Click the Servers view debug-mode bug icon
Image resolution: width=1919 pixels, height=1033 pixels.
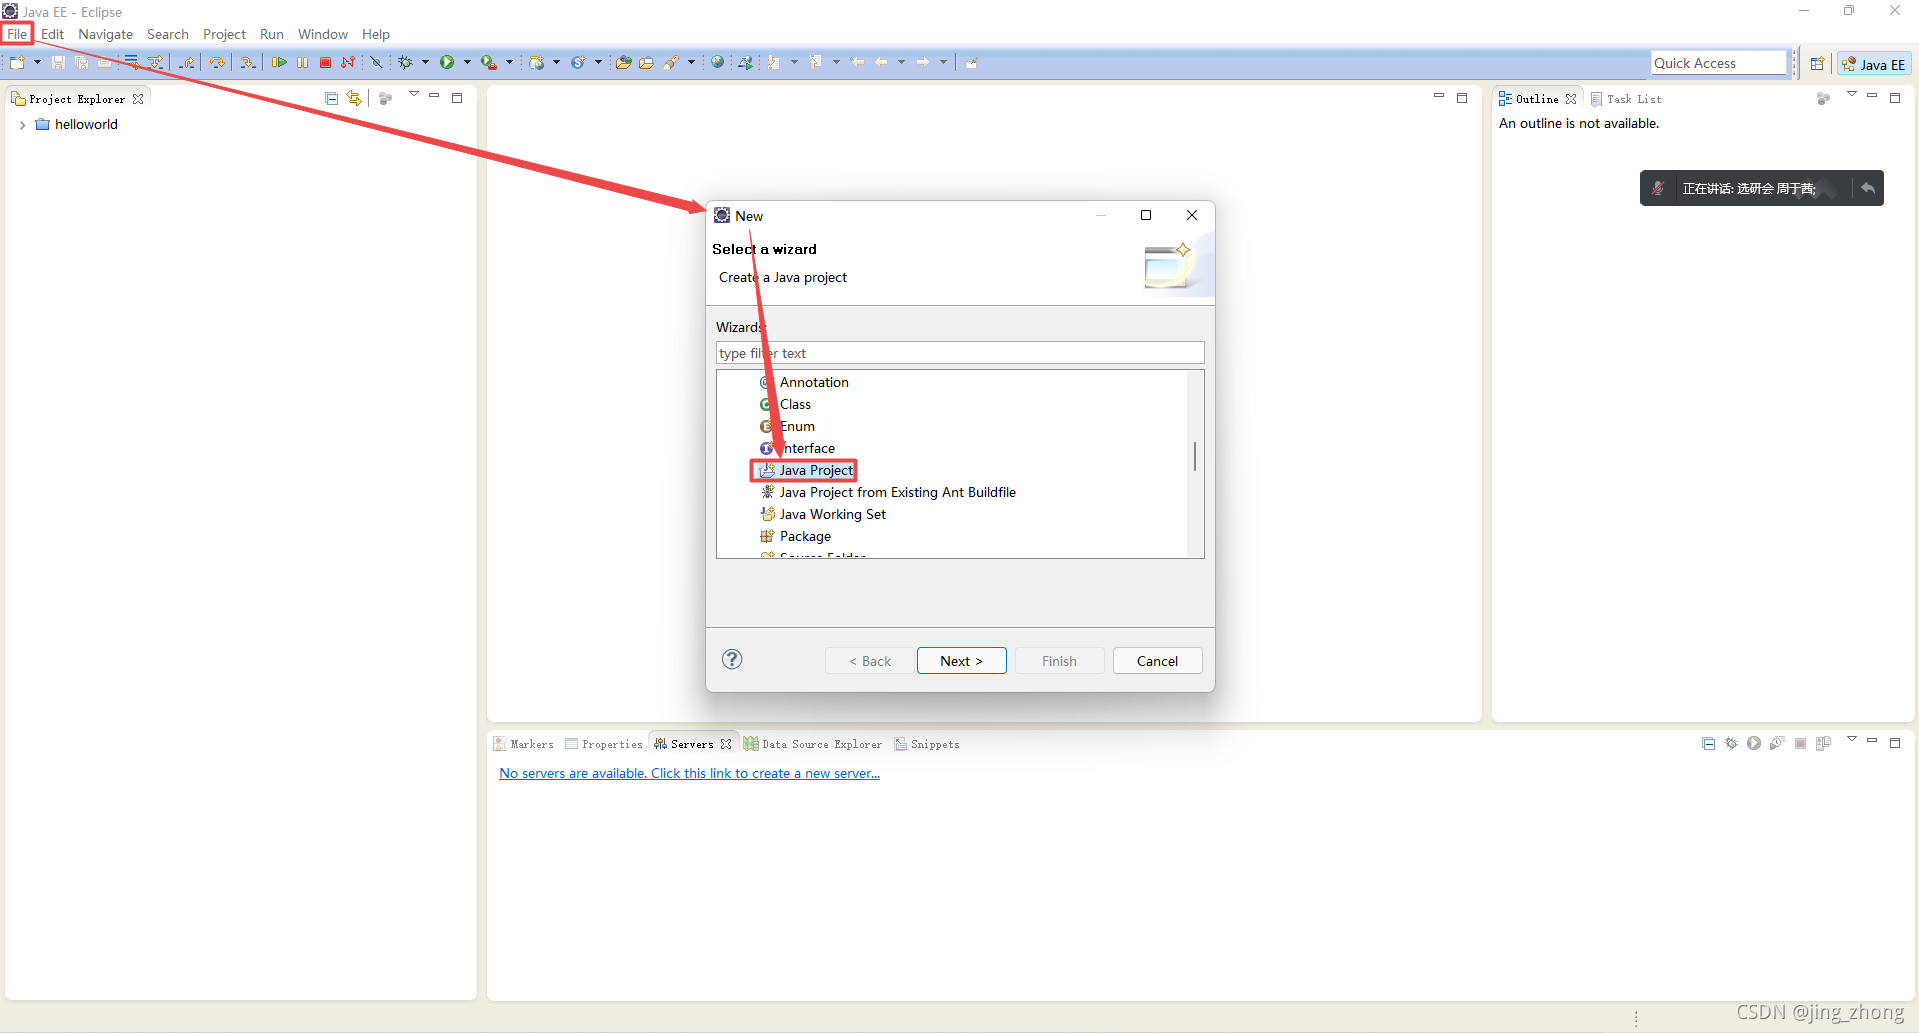pos(1731,743)
